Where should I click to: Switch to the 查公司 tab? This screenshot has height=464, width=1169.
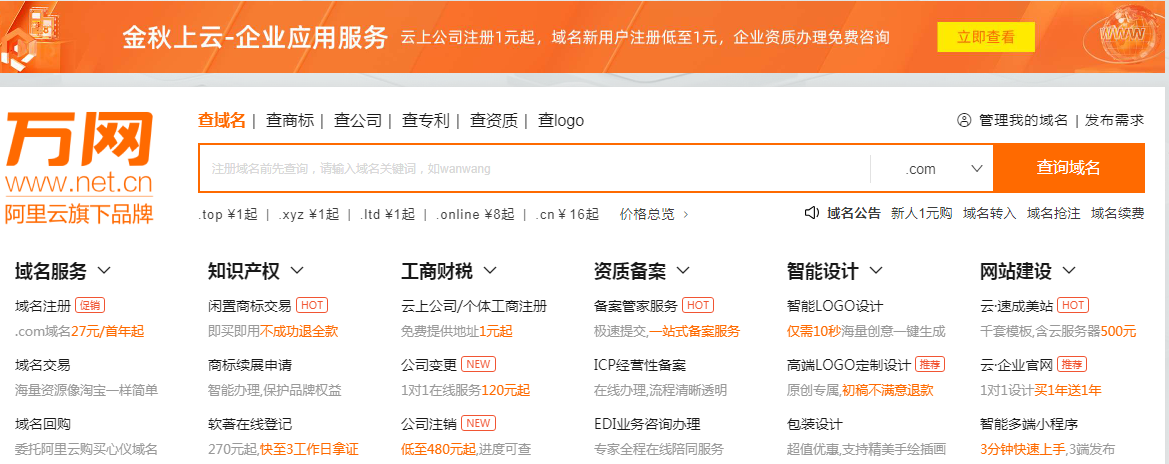[358, 120]
